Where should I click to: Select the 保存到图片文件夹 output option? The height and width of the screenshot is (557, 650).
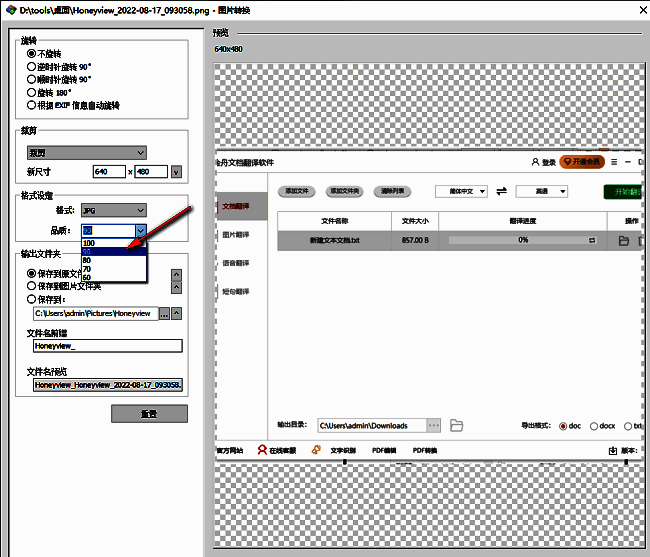(x=32, y=285)
